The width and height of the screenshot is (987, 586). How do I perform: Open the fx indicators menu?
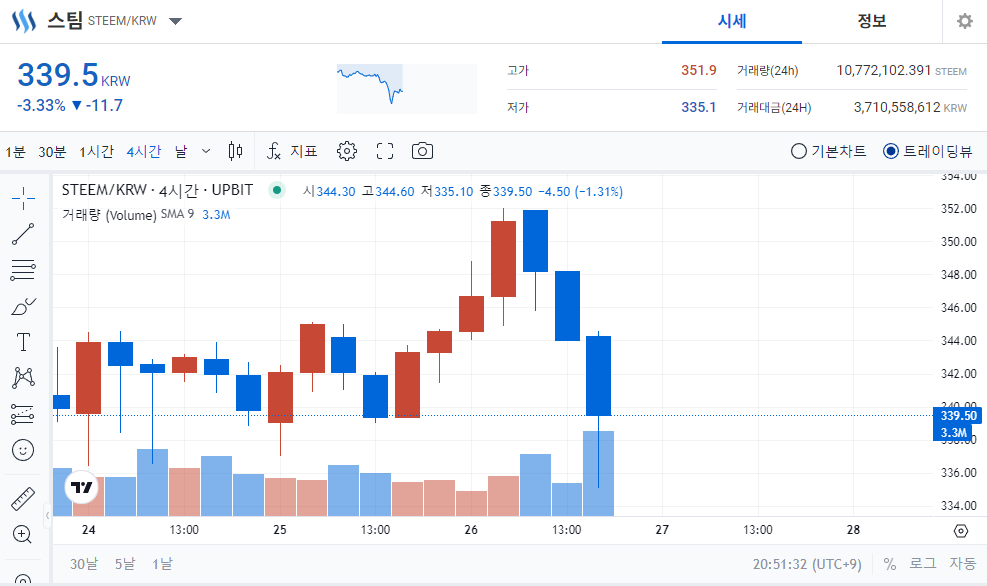pyautogui.click(x=273, y=151)
